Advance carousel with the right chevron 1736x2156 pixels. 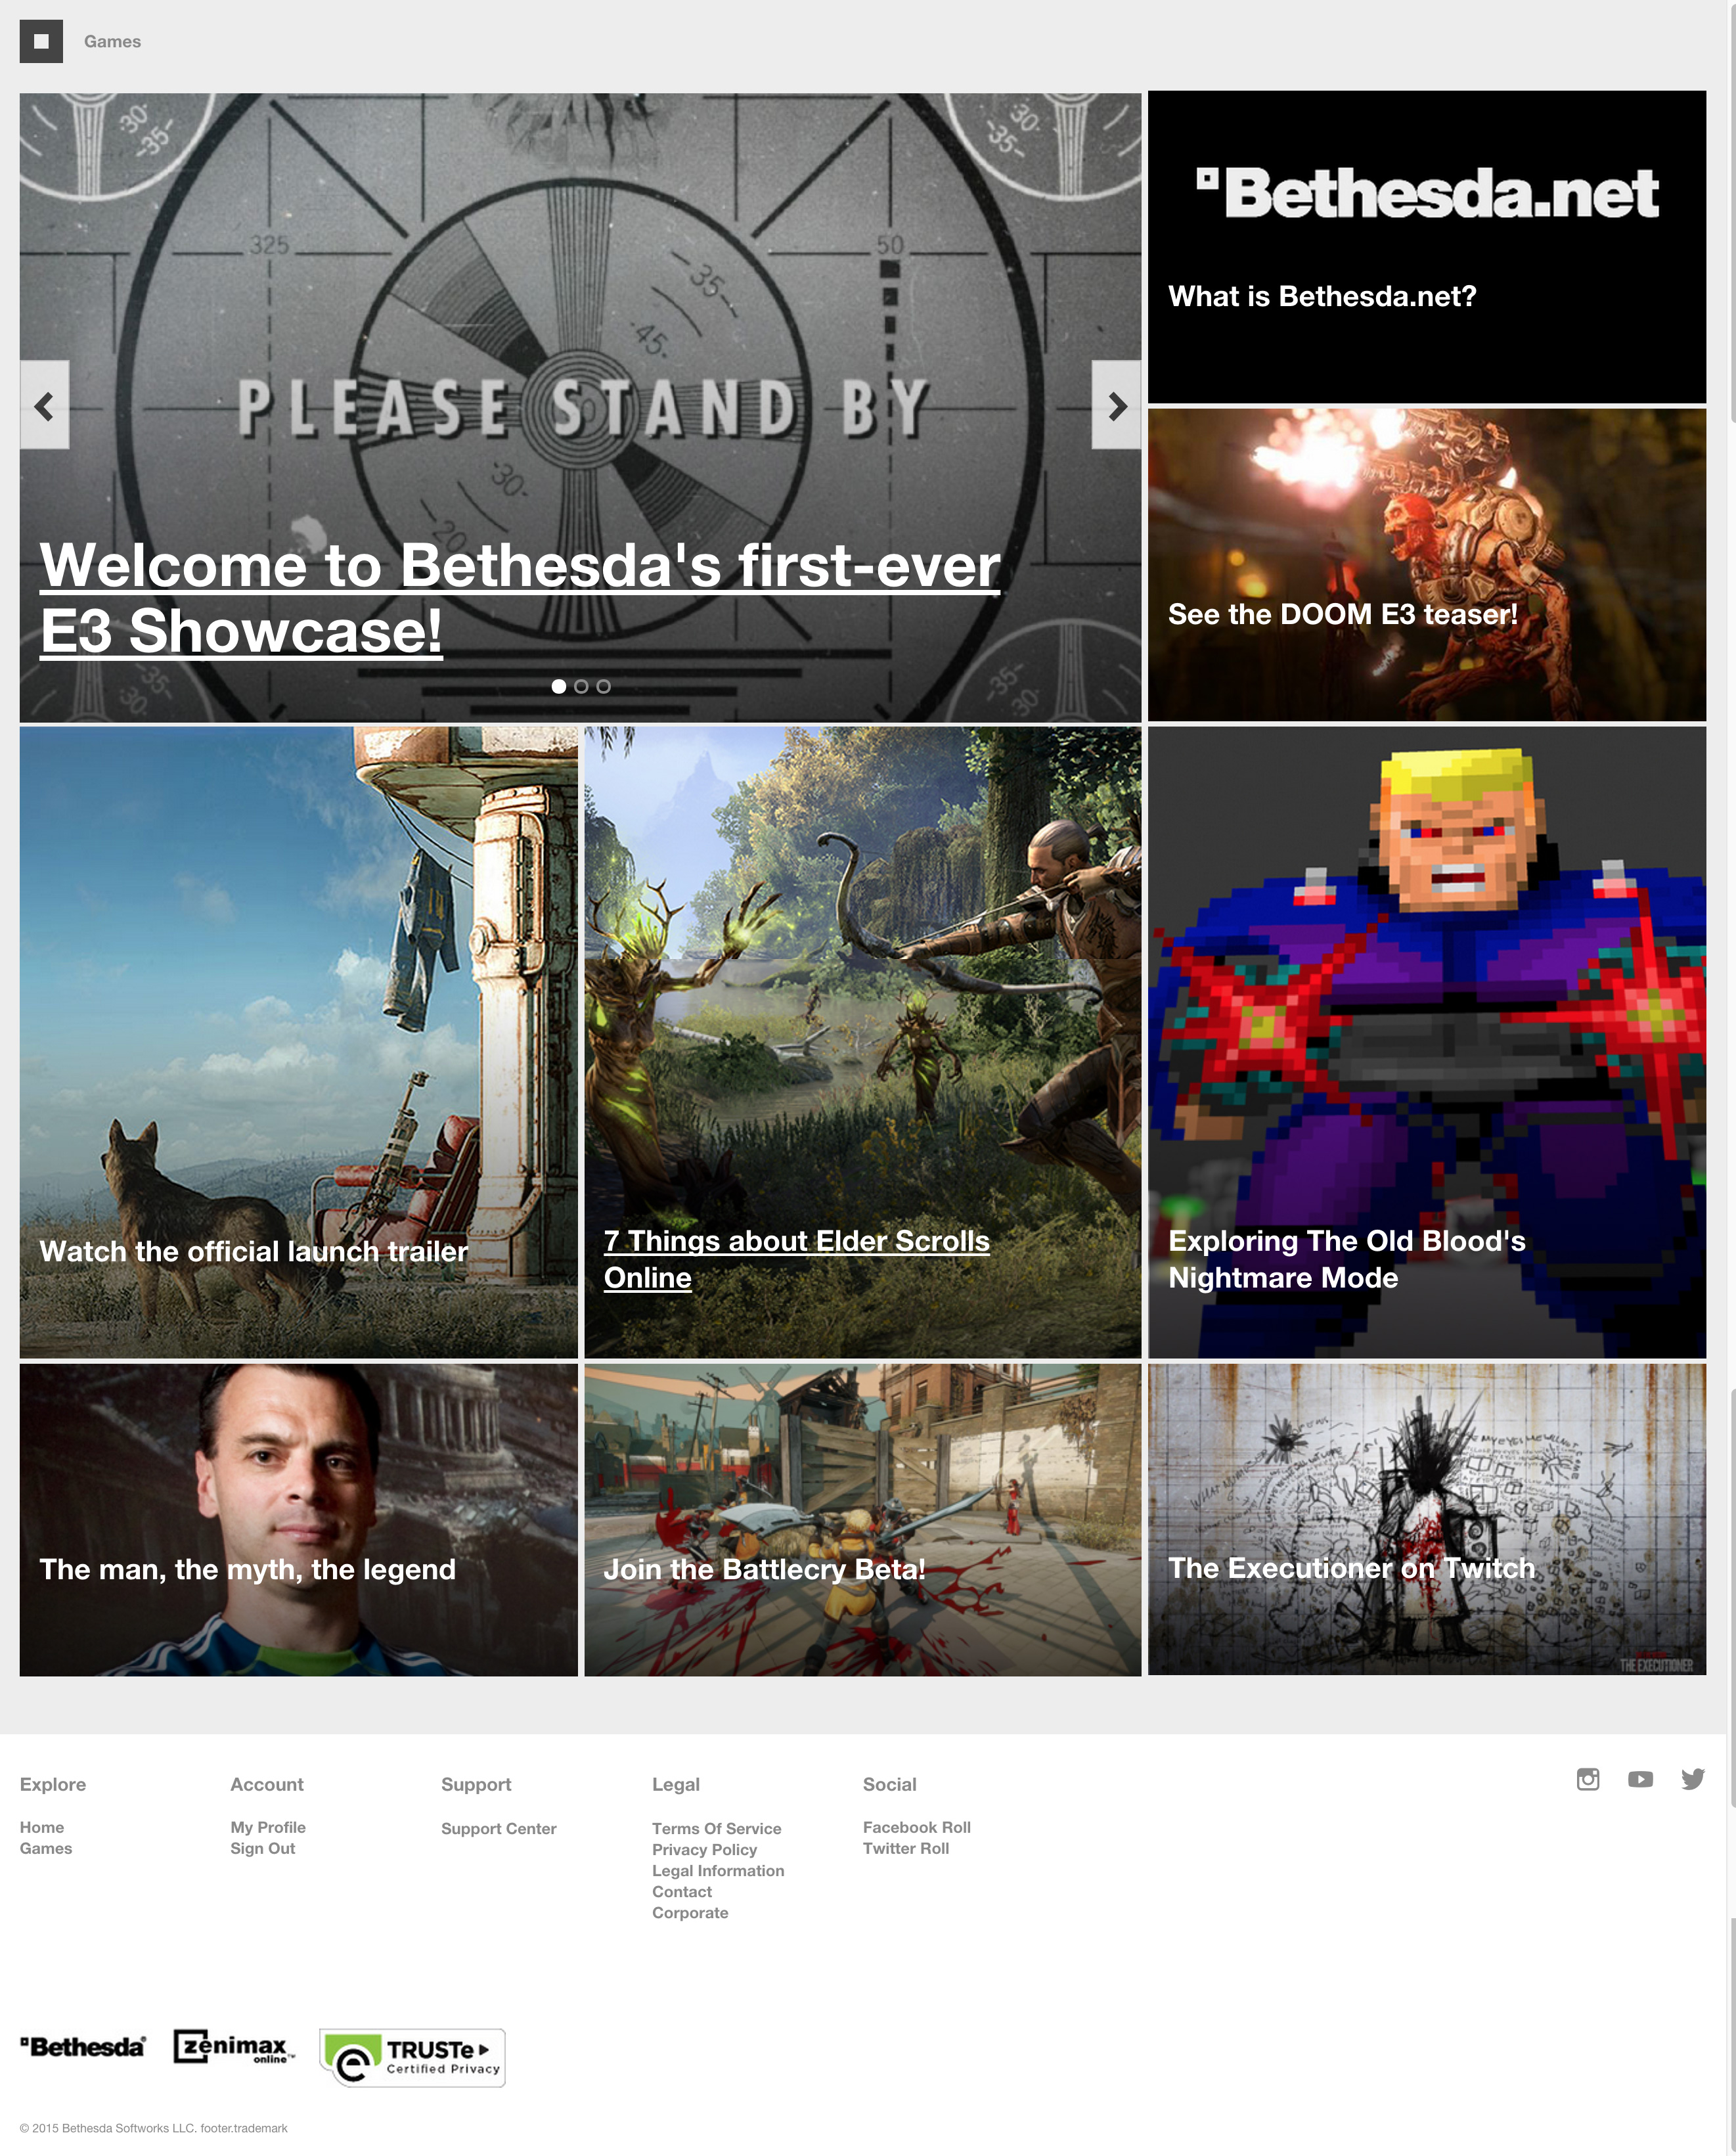(1116, 405)
